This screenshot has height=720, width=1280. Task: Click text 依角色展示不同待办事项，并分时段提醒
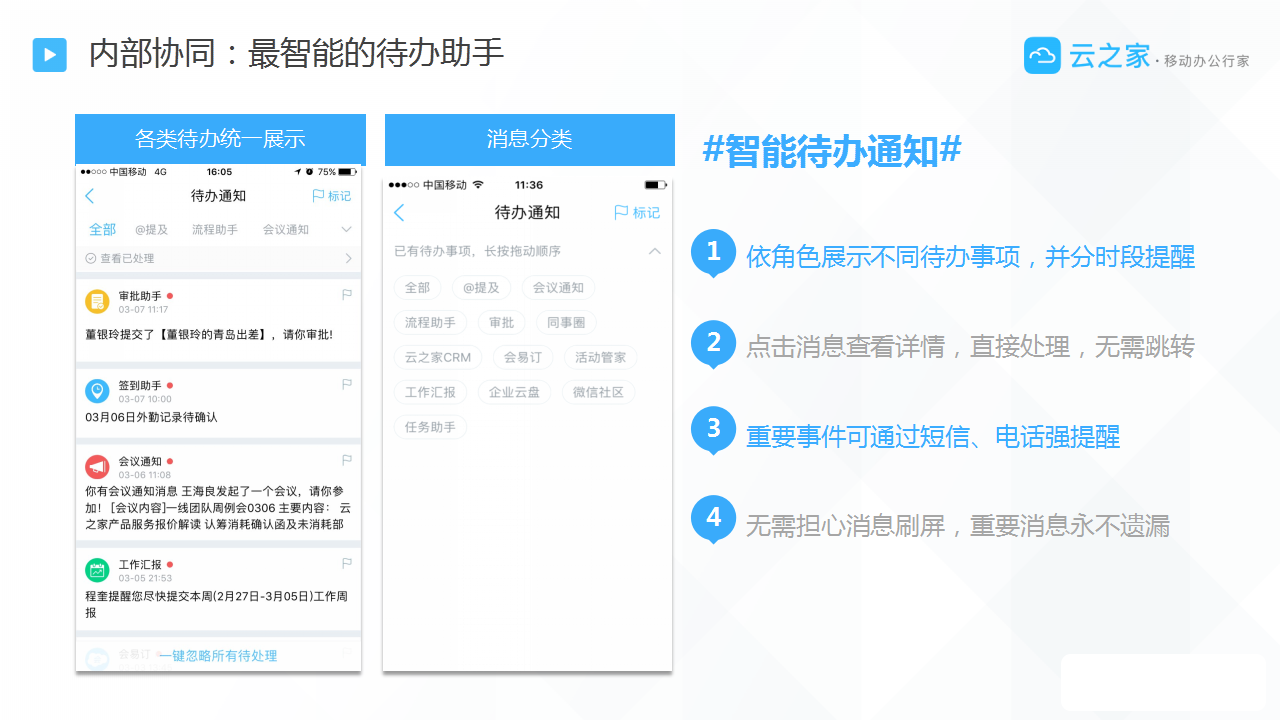click(970, 257)
